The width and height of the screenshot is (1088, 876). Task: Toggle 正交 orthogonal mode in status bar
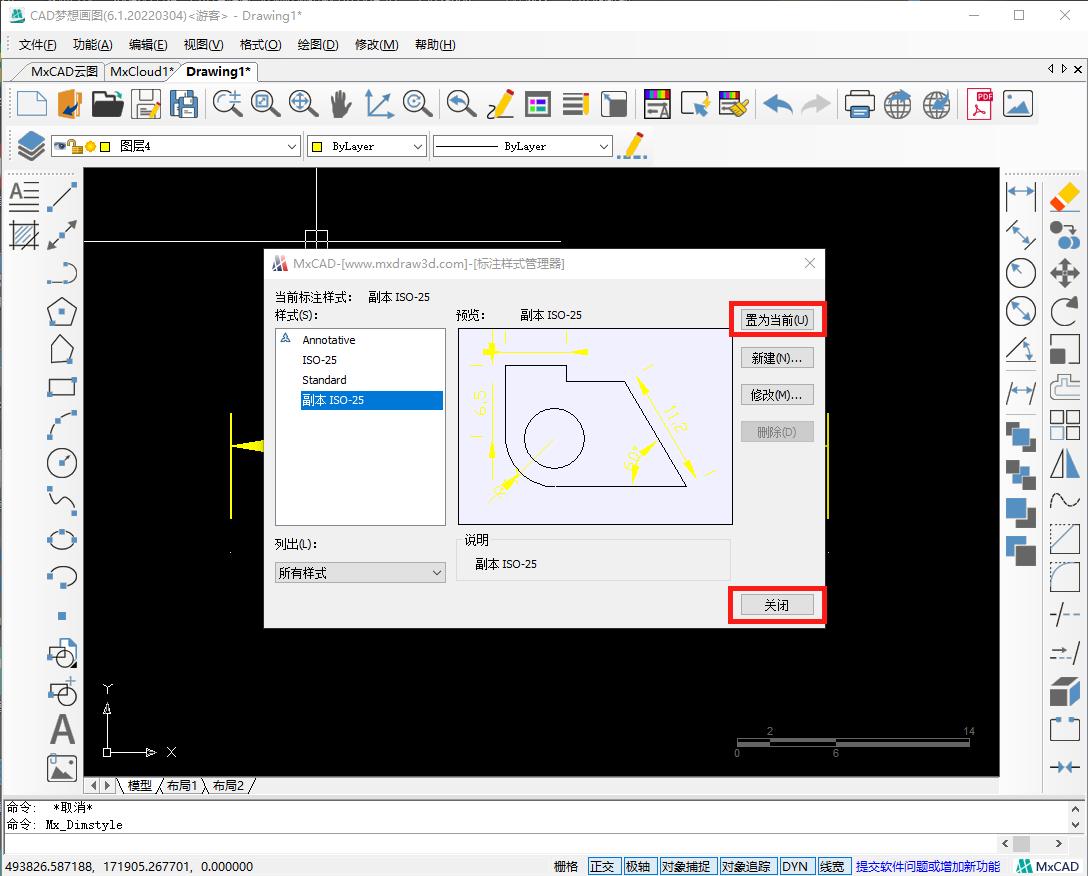[604, 866]
